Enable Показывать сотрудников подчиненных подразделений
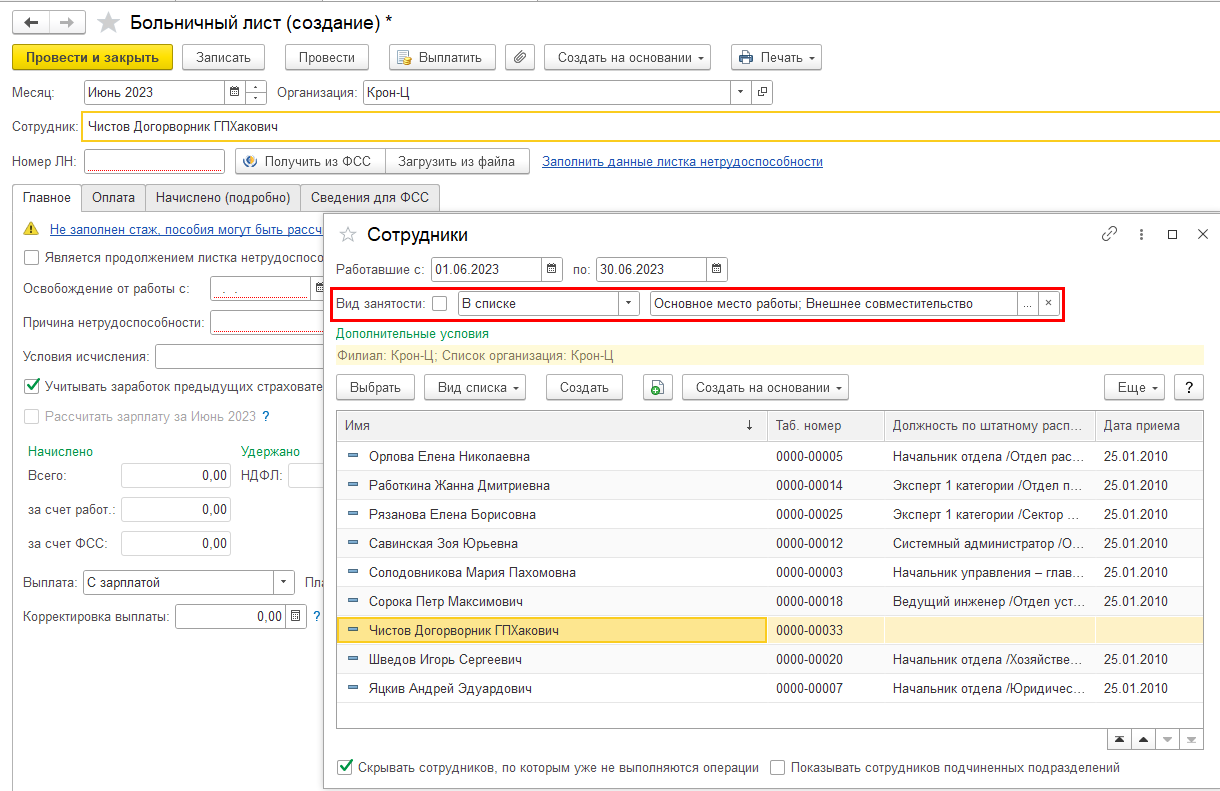 pyautogui.click(x=778, y=768)
